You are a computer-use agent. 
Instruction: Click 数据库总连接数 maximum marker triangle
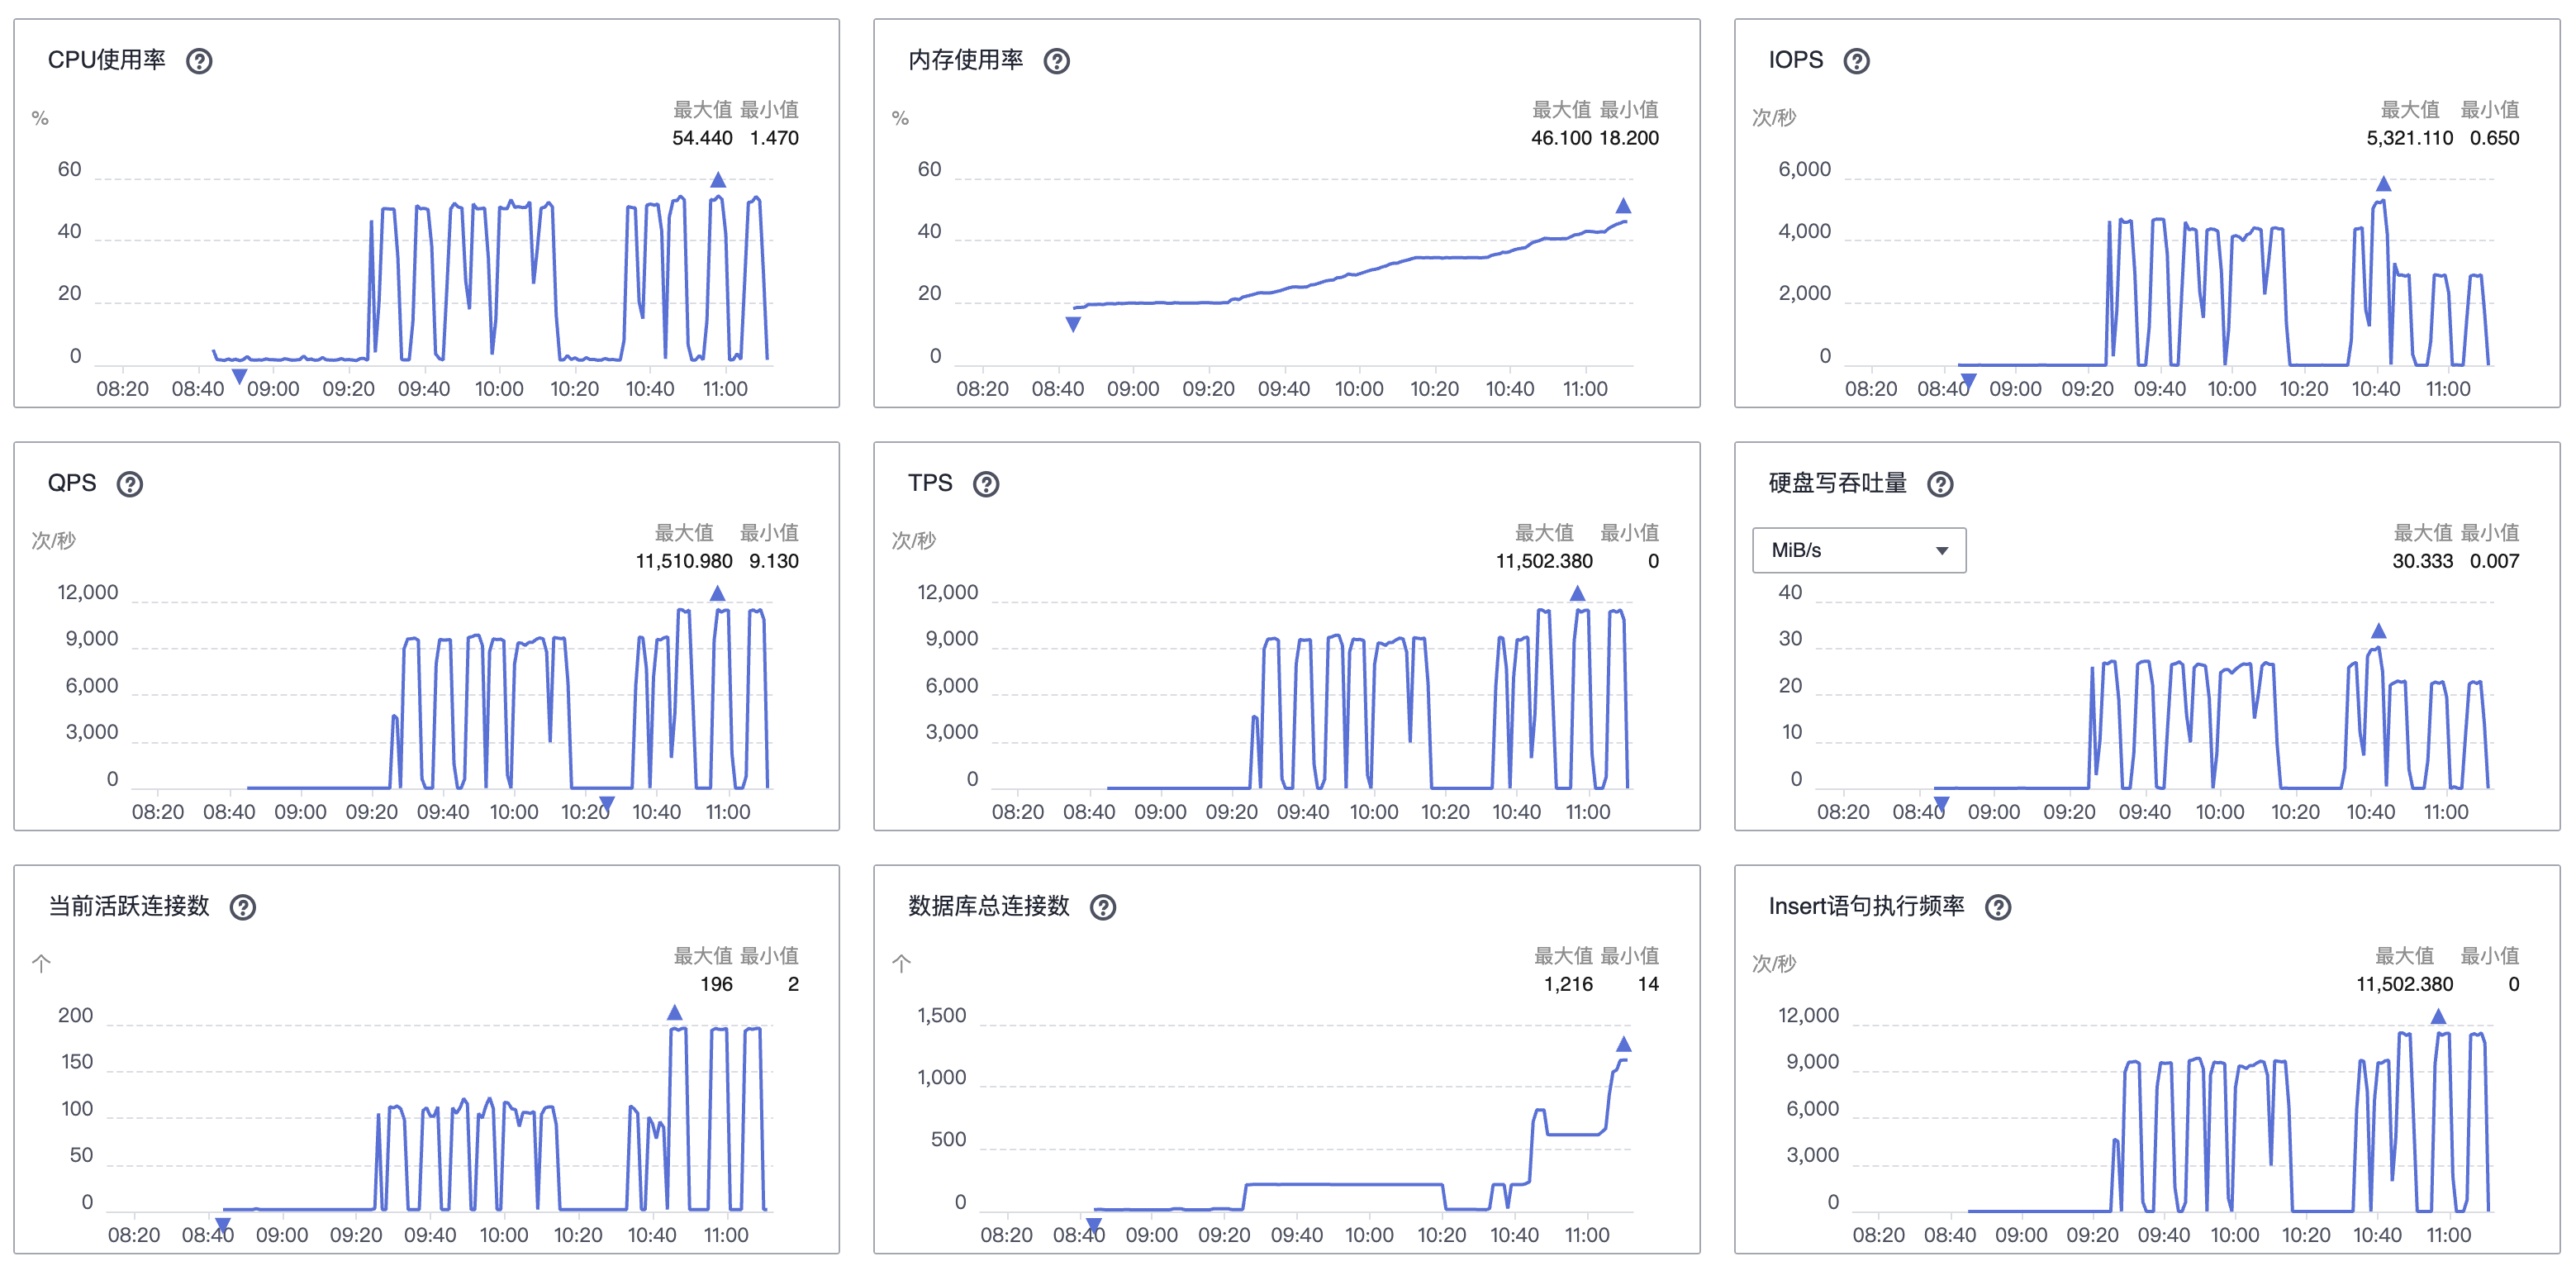pyautogui.click(x=1623, y=1044)
